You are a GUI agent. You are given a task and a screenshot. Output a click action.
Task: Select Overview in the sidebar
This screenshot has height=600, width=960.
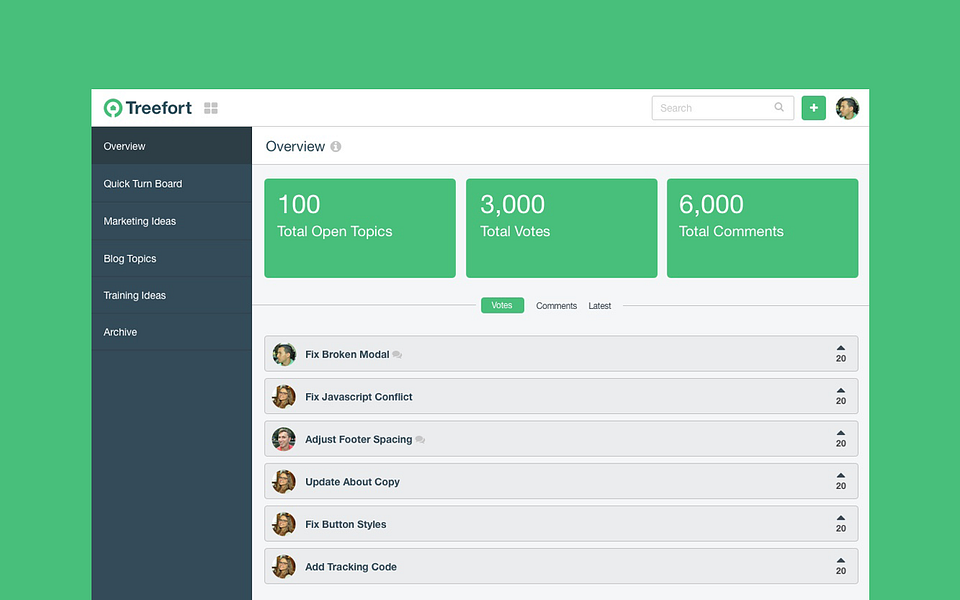coord(171,146)
